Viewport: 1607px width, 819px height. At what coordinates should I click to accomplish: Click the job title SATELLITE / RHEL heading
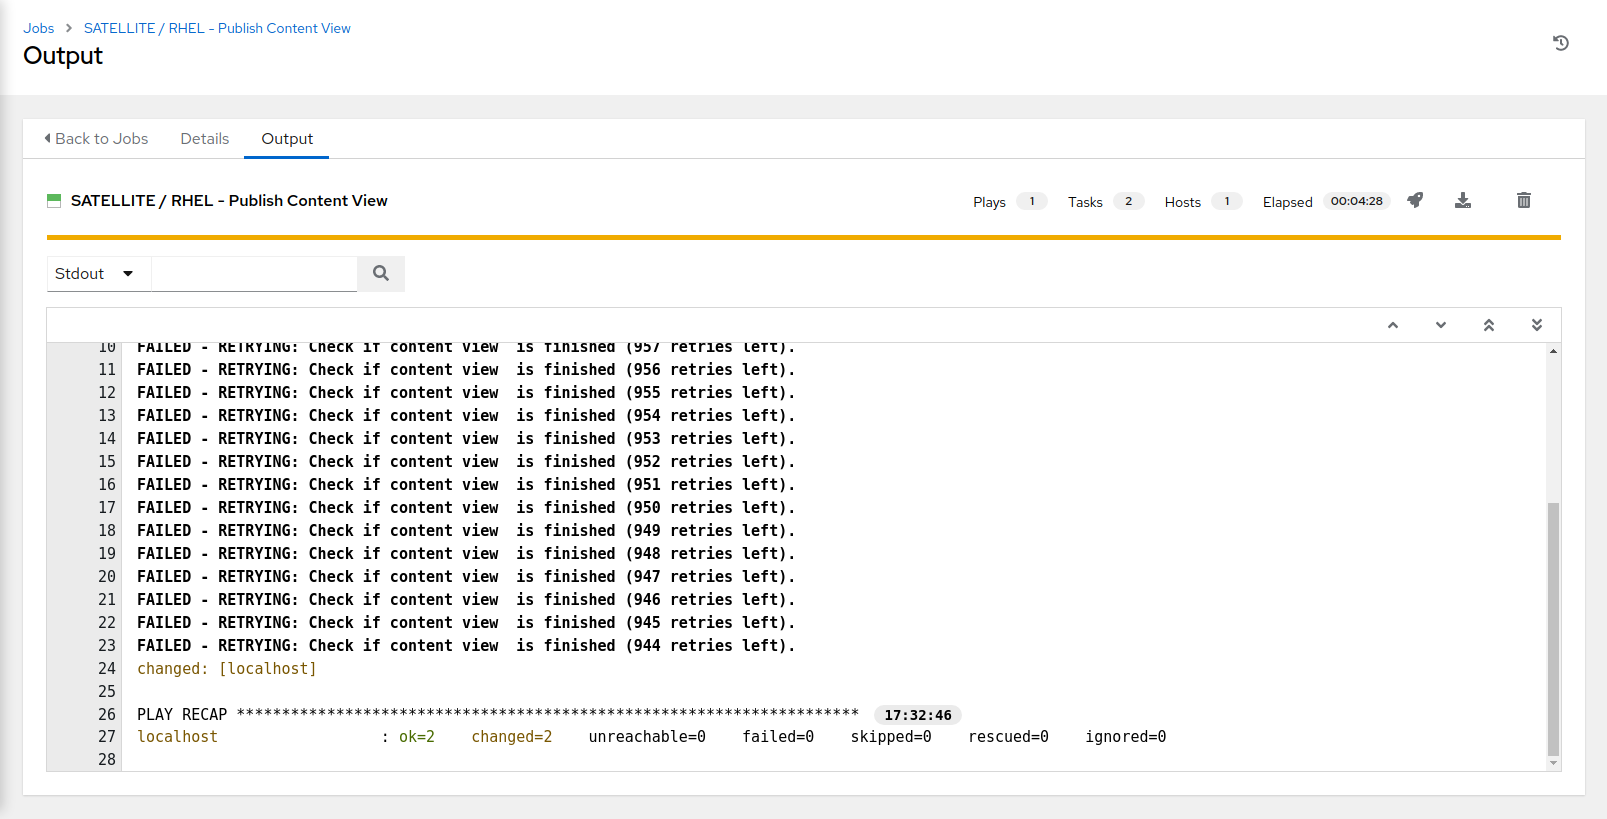pyautogui.click(x=229, y=201)
